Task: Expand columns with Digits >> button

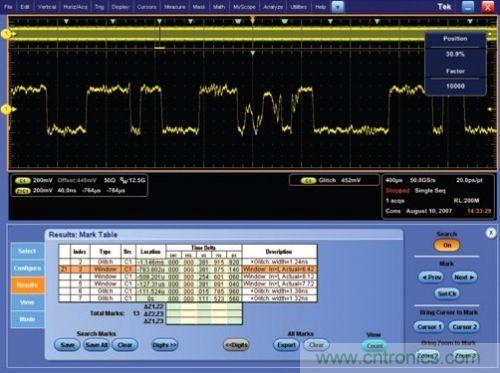Action: 165,345
